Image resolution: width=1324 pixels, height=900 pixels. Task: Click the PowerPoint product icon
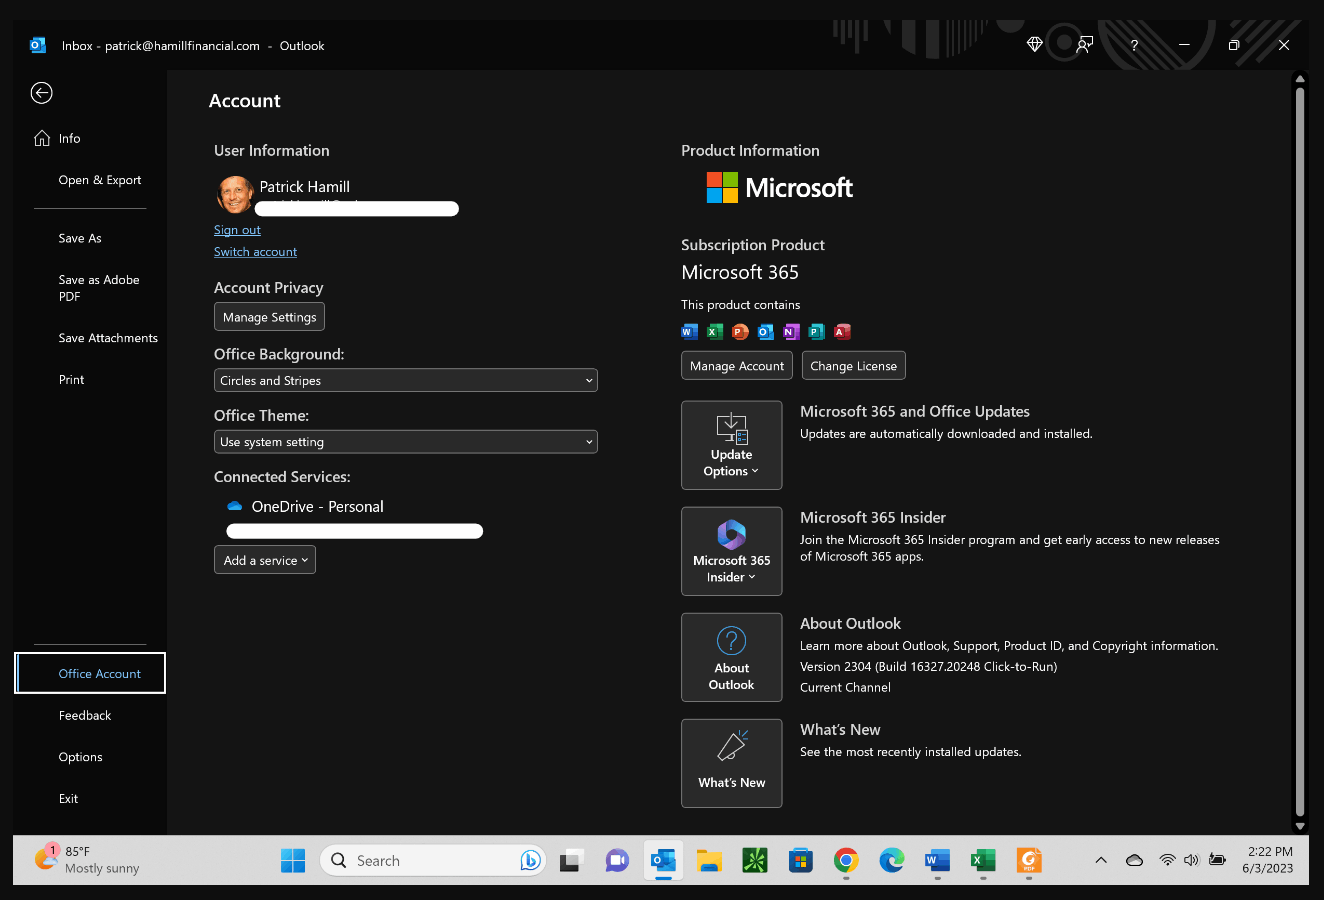(x=740, y=332)
